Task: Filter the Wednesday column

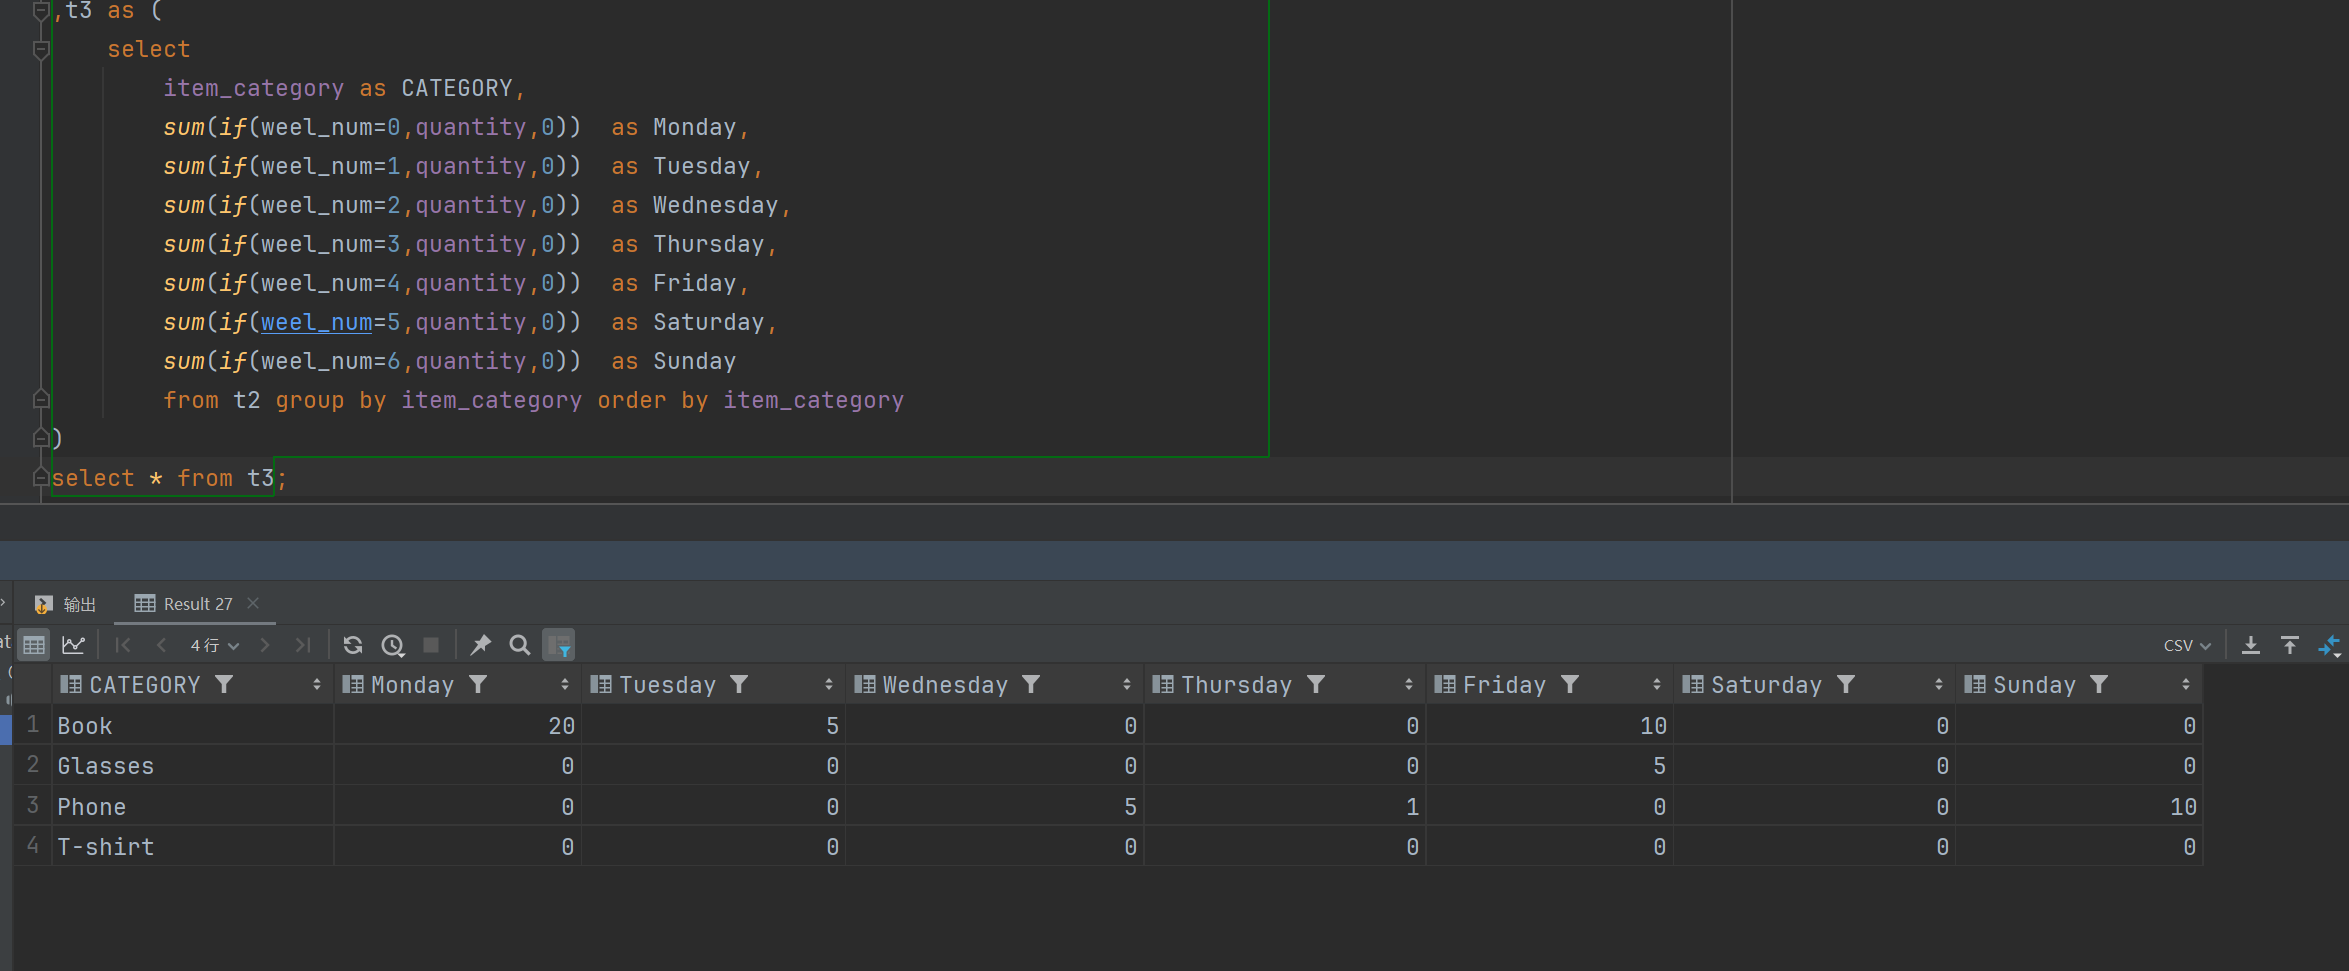Action: [1031, 685]
